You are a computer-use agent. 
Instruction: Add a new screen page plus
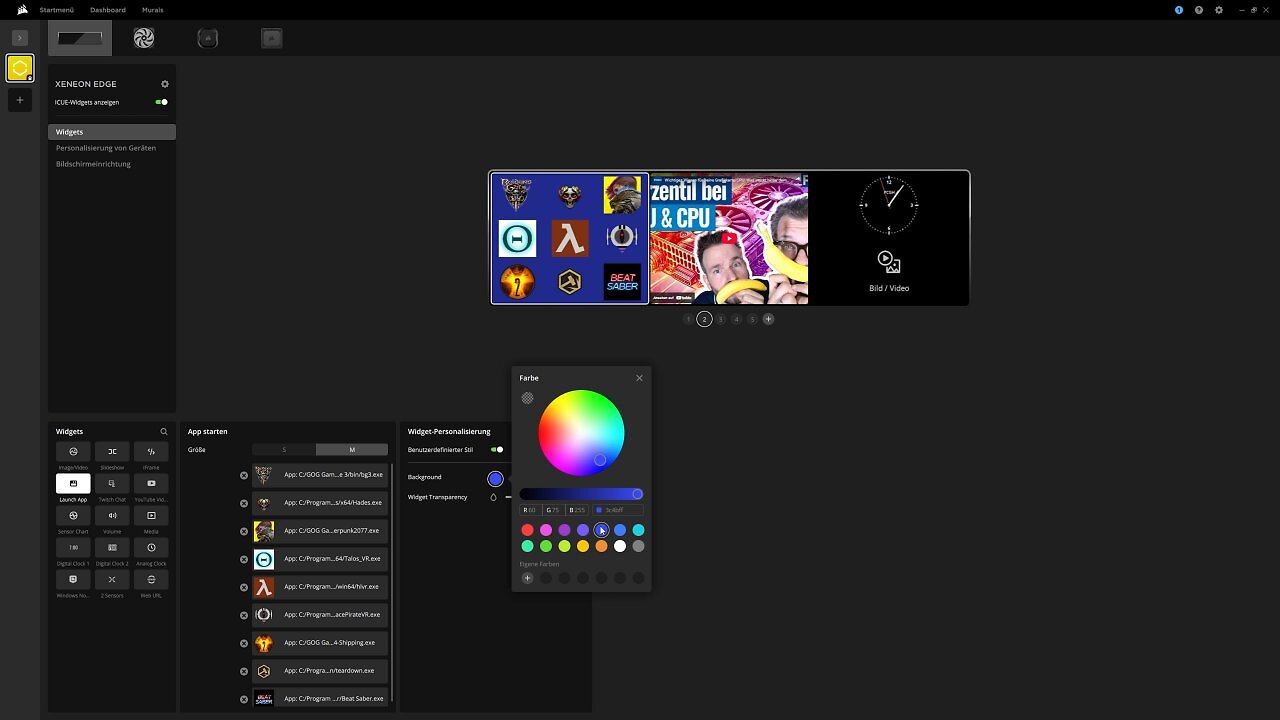(x=768, y=319)
